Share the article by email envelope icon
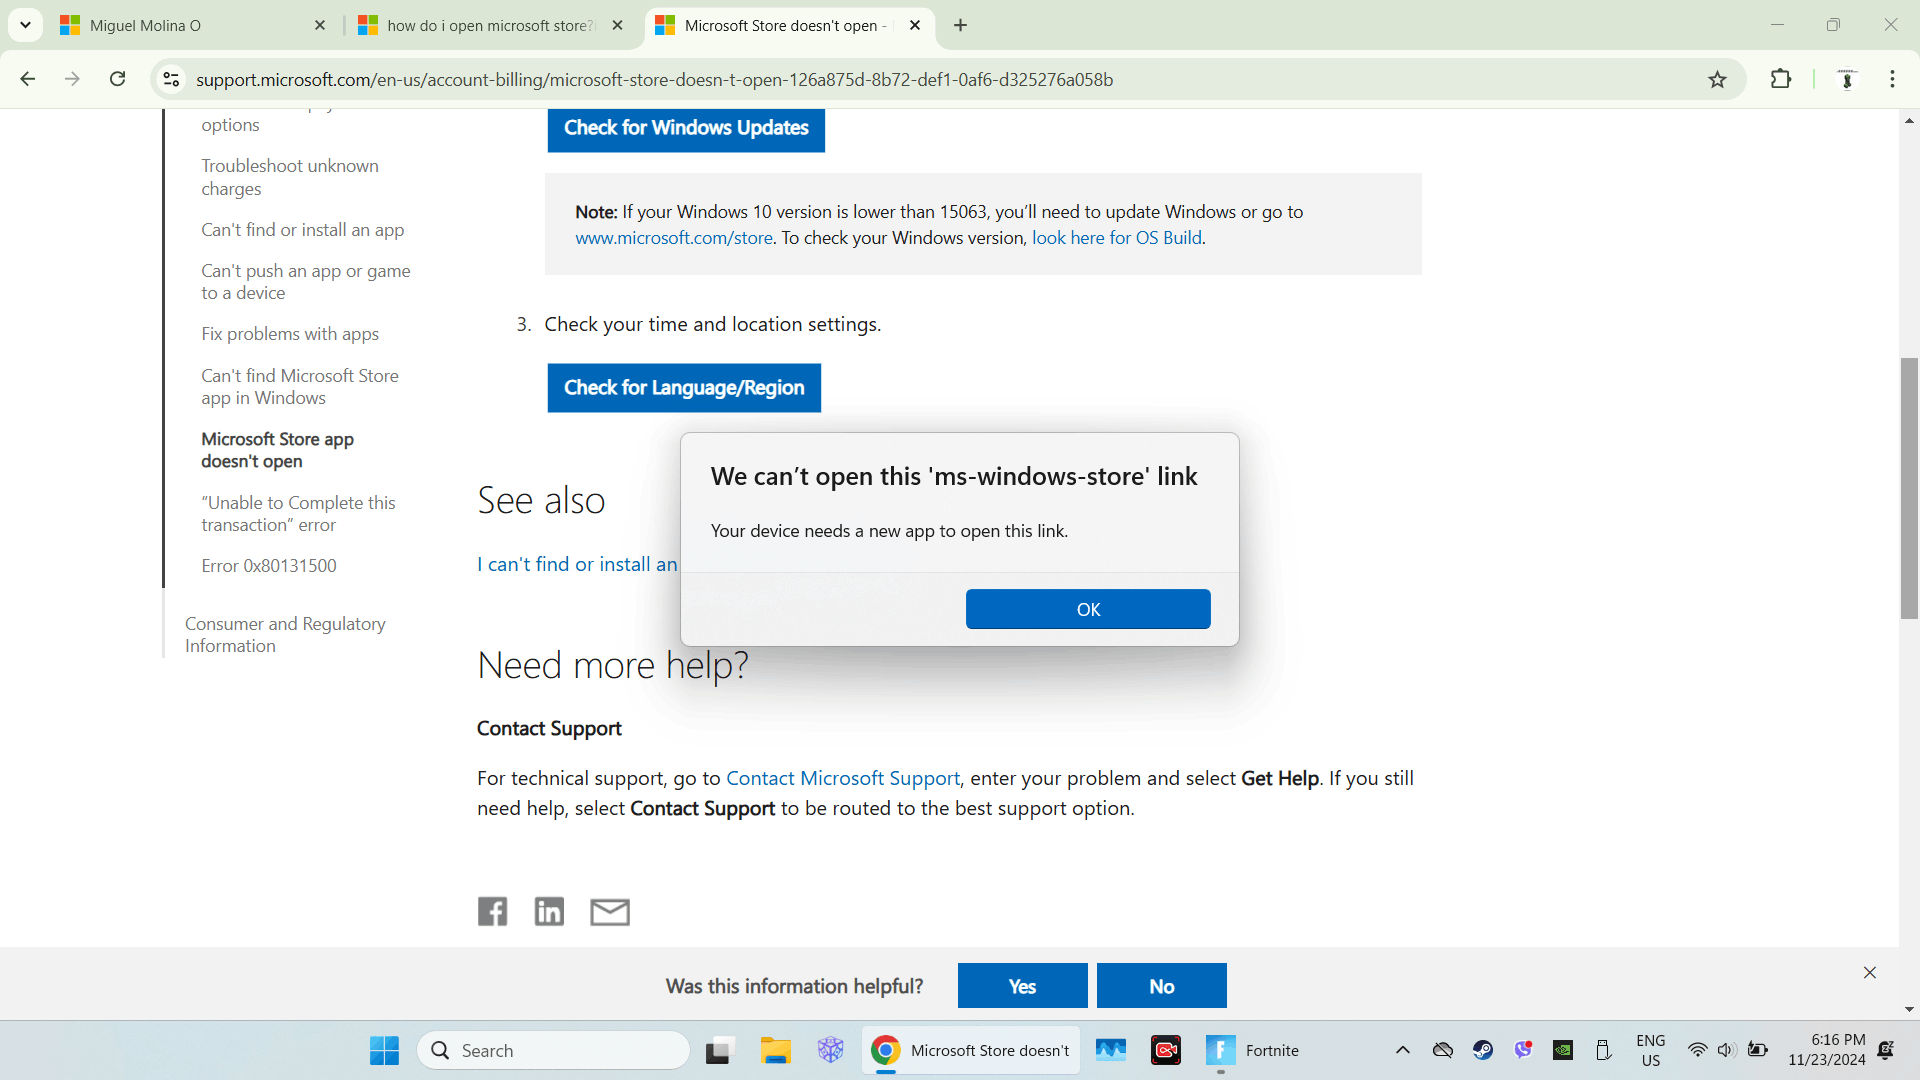This screenshot has width=1920, height=1080. (609, 911)
